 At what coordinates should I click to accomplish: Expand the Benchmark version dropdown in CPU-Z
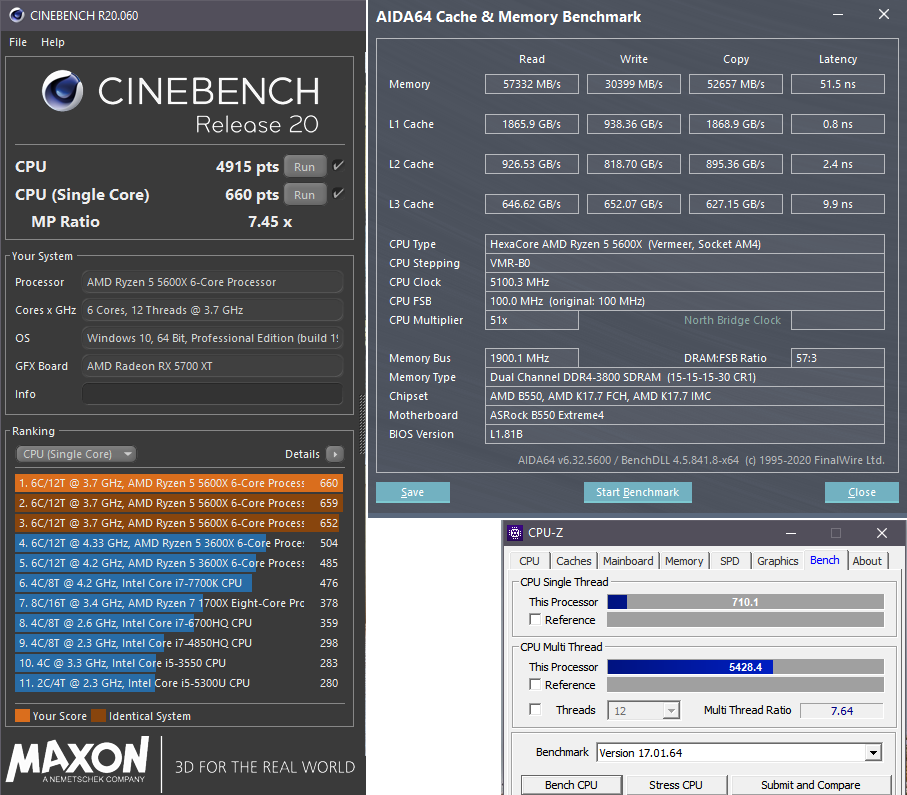click(x=873, y=753)
